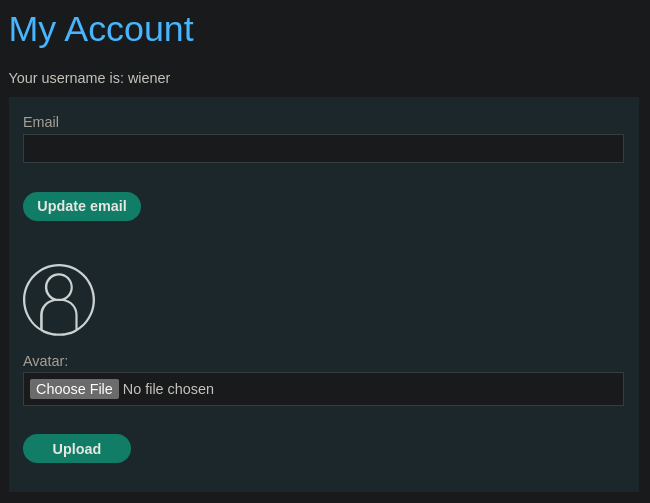Click the word 'Account' in page title

[x=129, y=29]
